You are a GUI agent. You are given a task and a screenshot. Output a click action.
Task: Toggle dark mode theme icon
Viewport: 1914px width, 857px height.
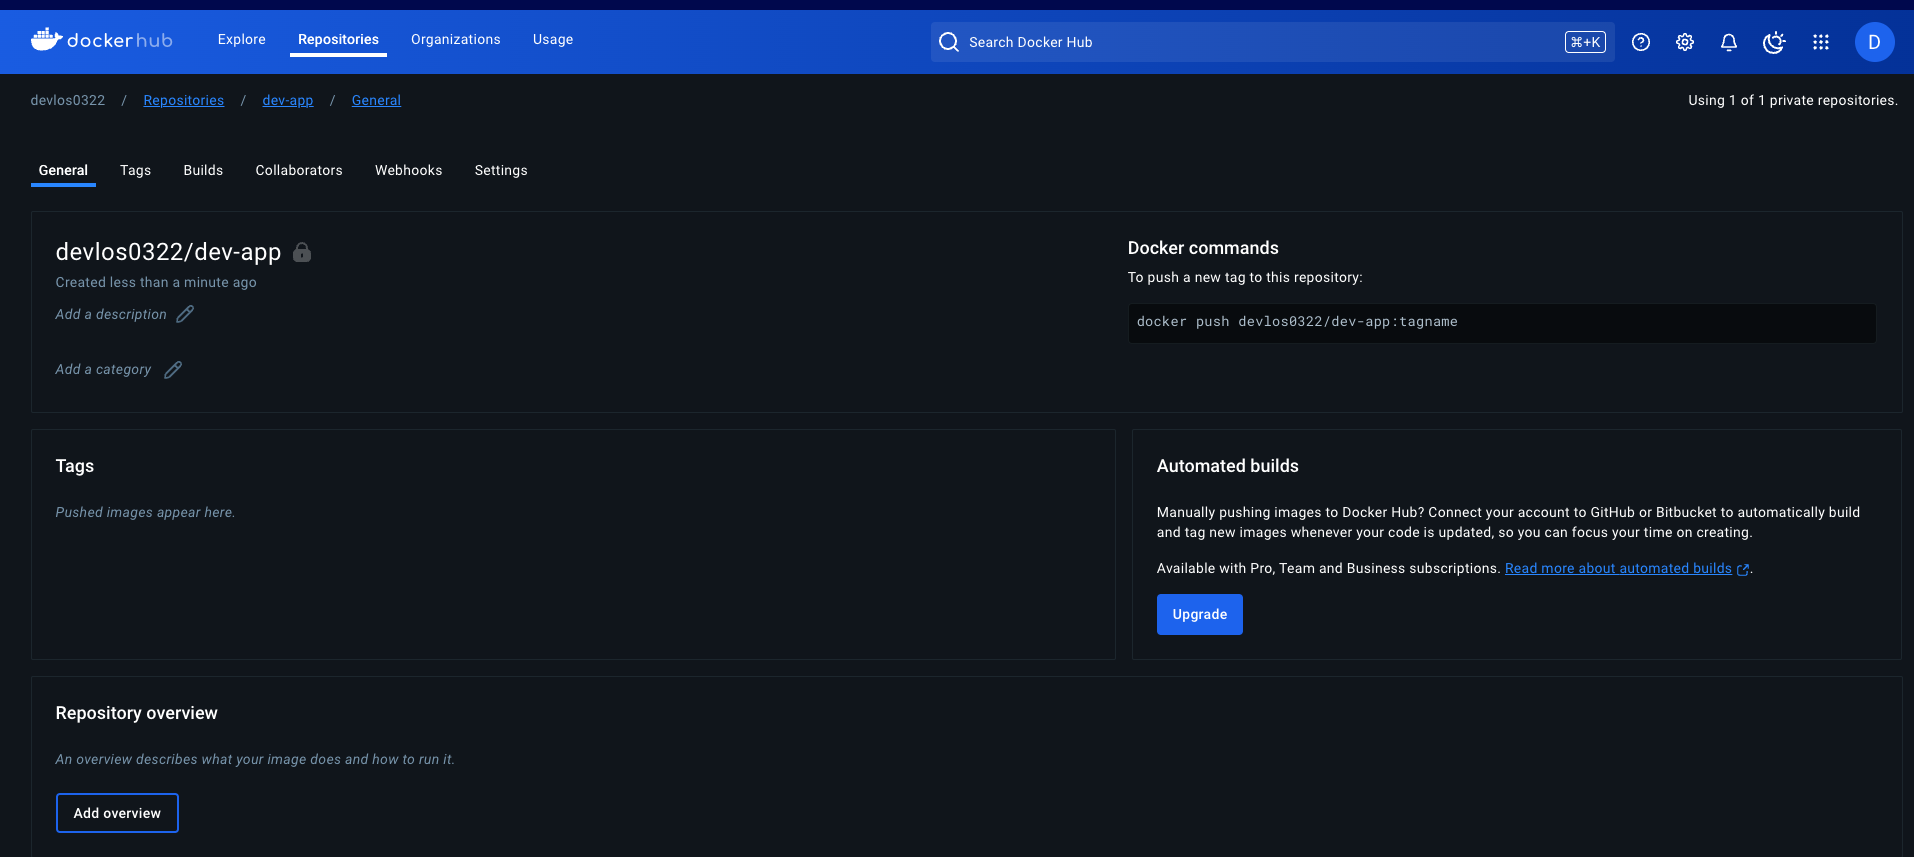pyautogui.click(x=1774, y=42)
